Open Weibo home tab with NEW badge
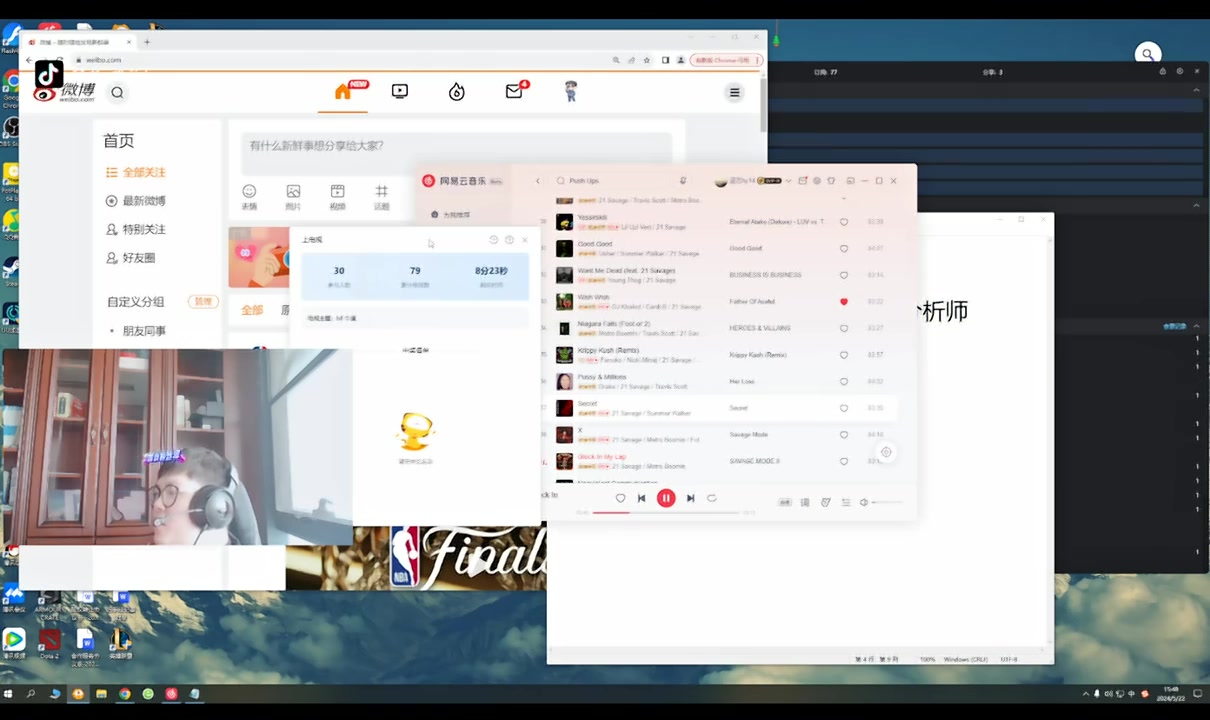The width and height of the screenshot is (1210, 720). click(x=344, y=91)
